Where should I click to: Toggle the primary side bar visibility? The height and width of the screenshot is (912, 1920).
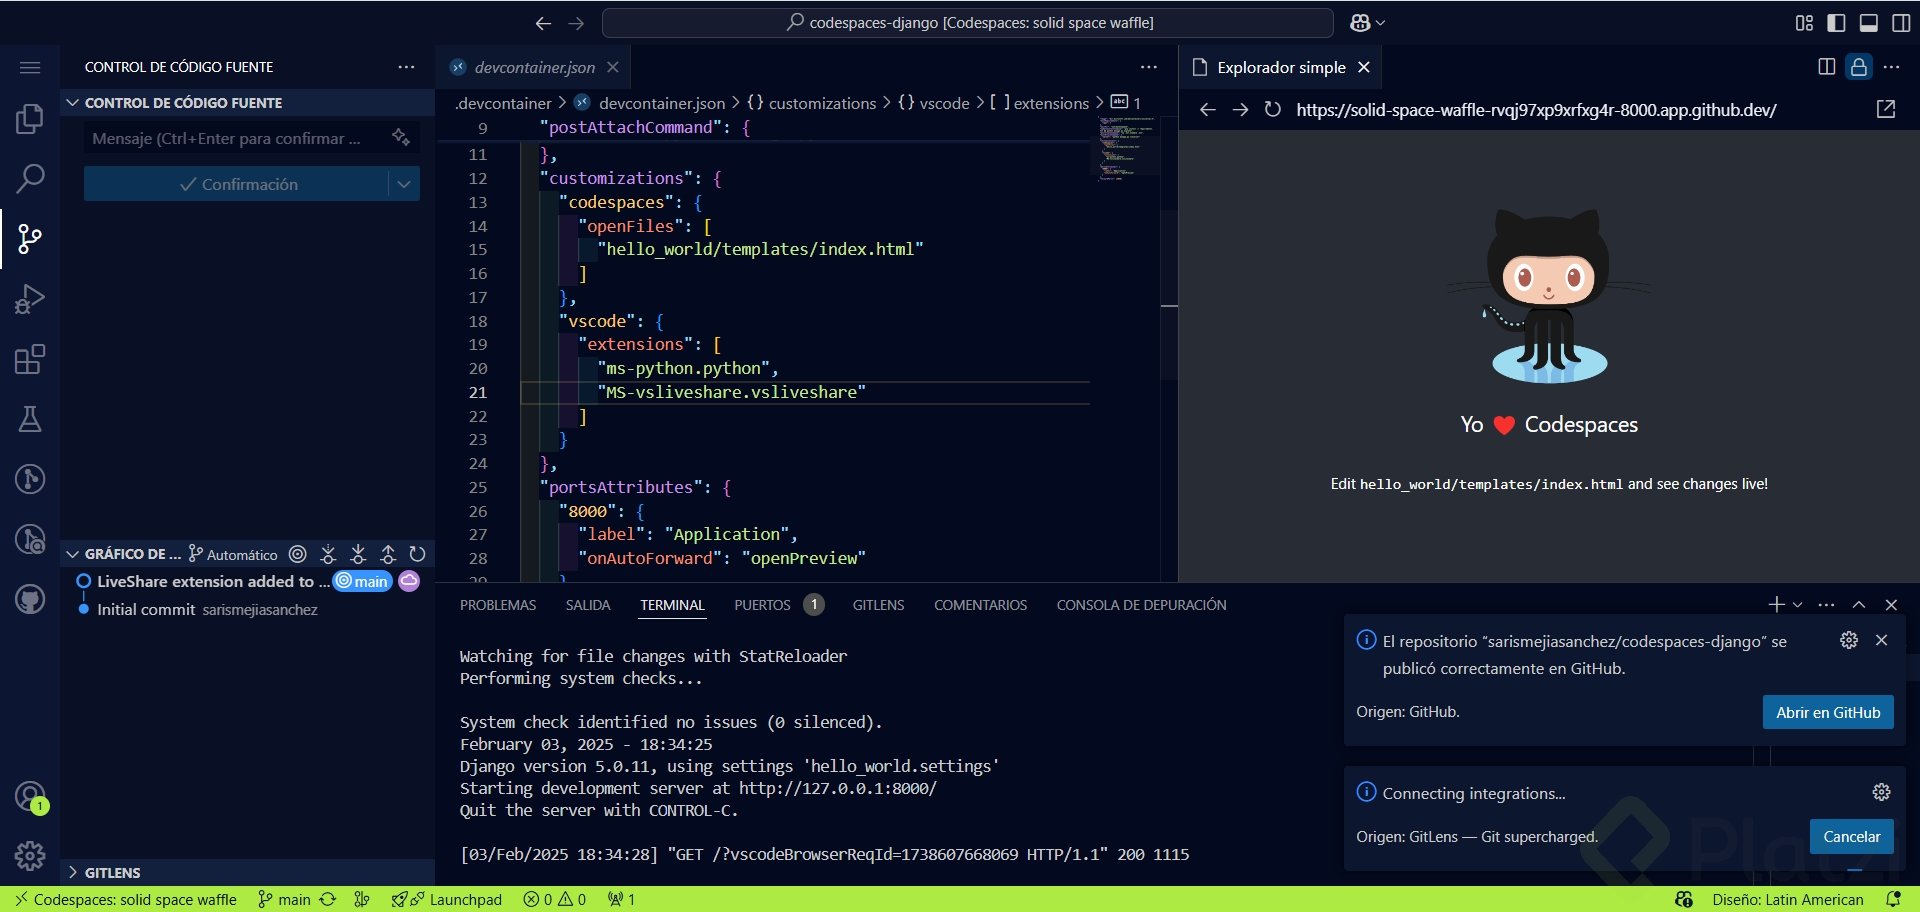(1836, 23)
